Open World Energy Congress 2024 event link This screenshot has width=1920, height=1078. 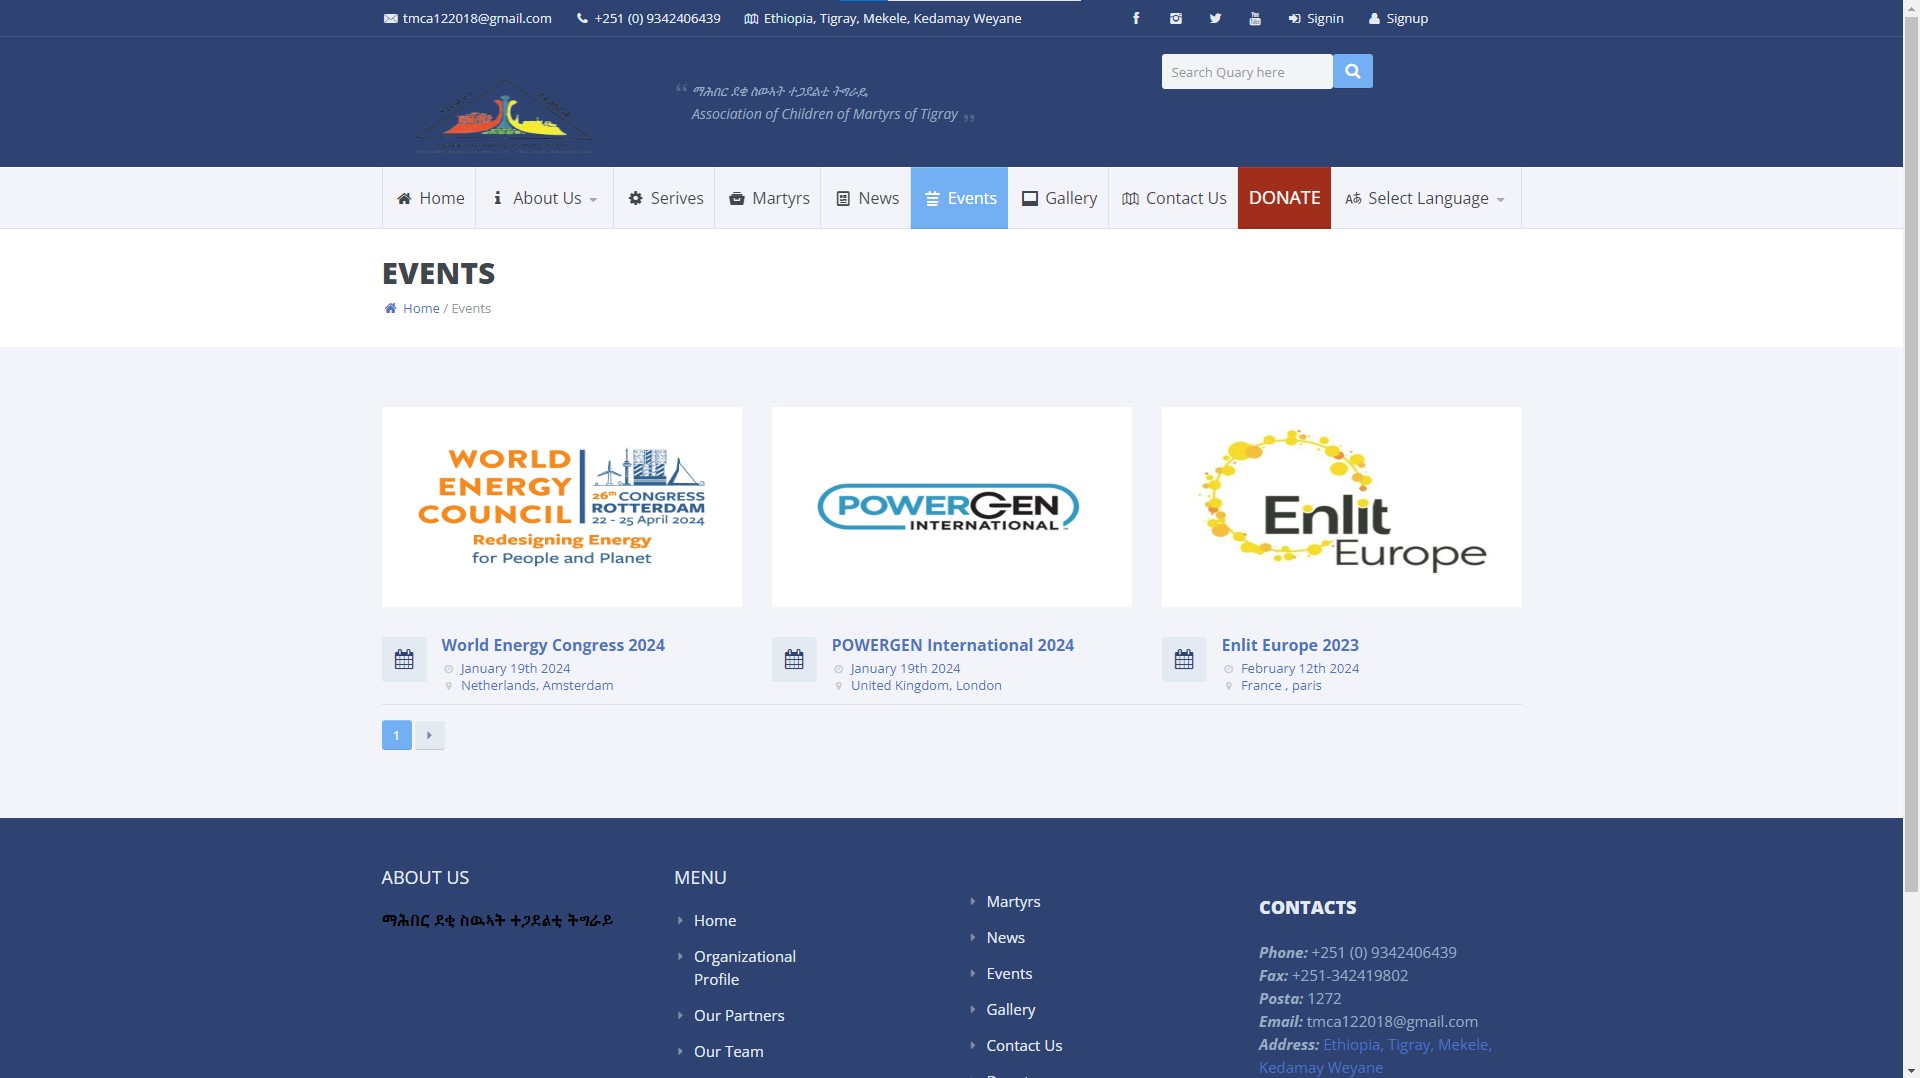tap(553, 645)
